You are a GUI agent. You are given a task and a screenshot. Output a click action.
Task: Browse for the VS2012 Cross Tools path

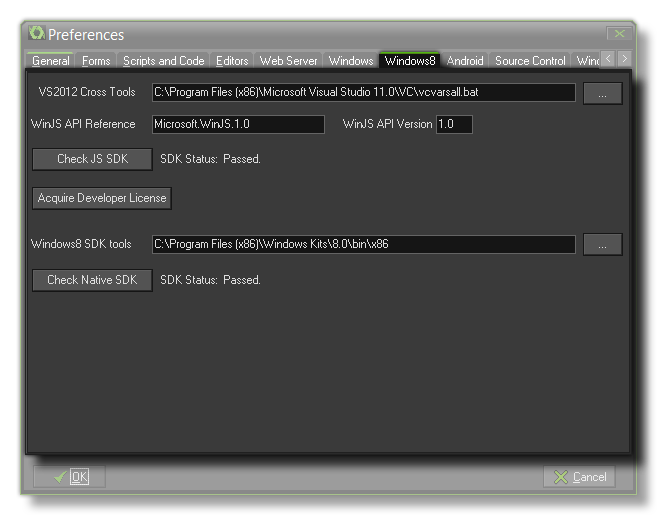click(x=602, y=93)
